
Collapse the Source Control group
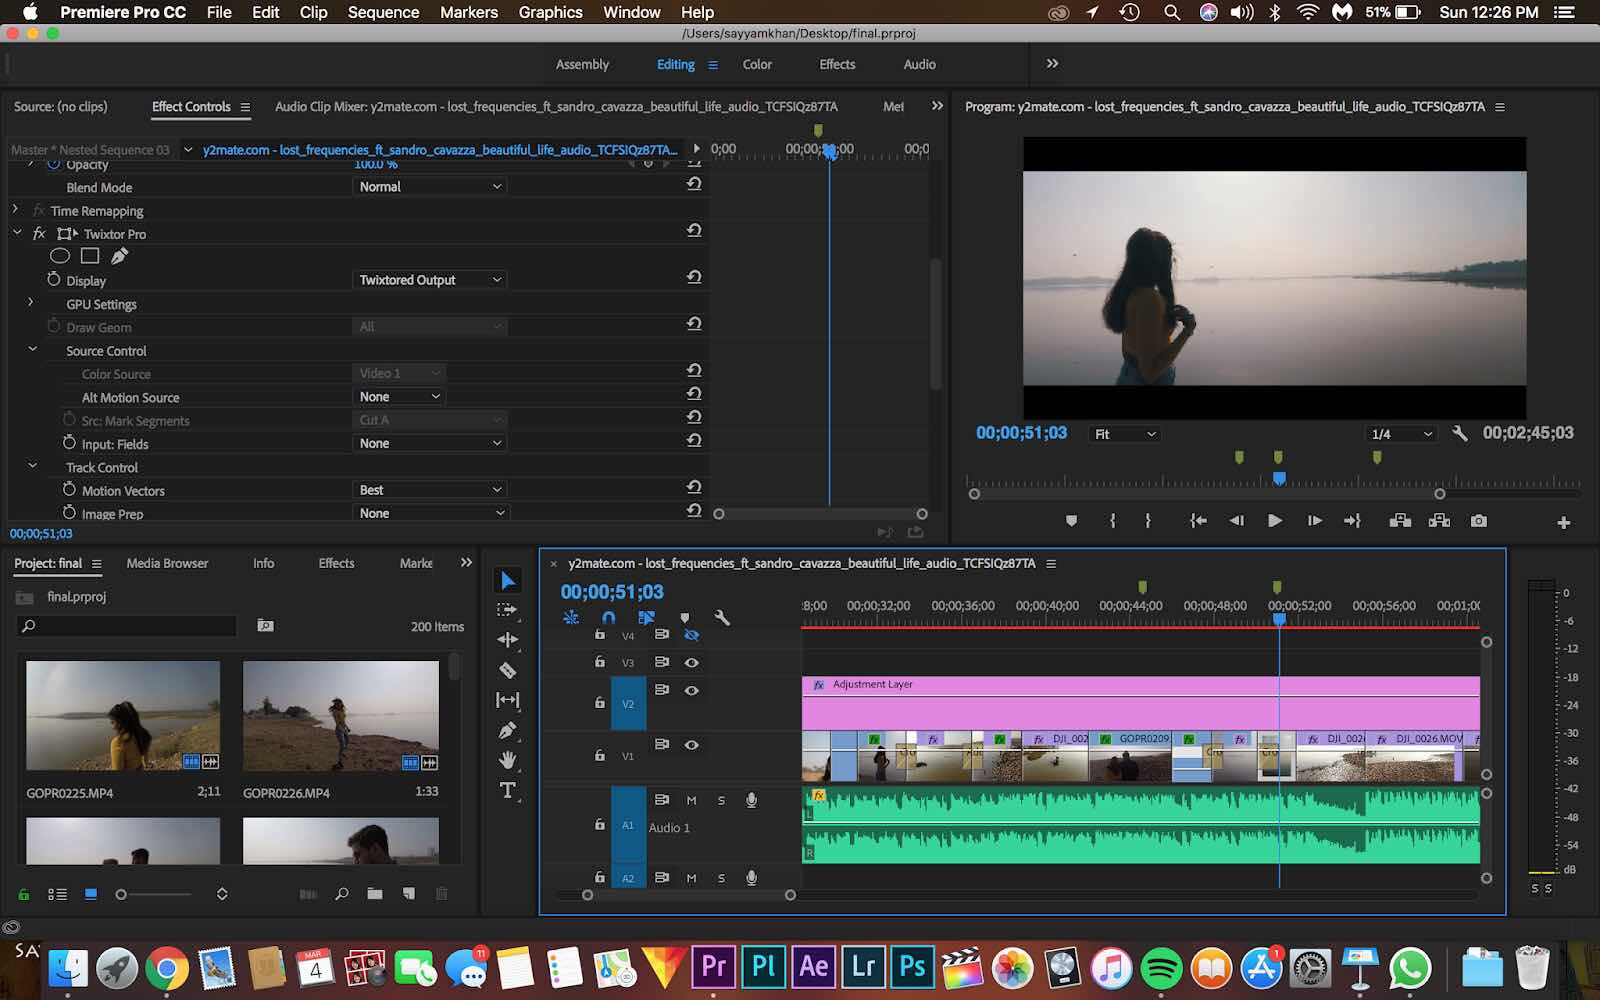[x=32, y=350]
